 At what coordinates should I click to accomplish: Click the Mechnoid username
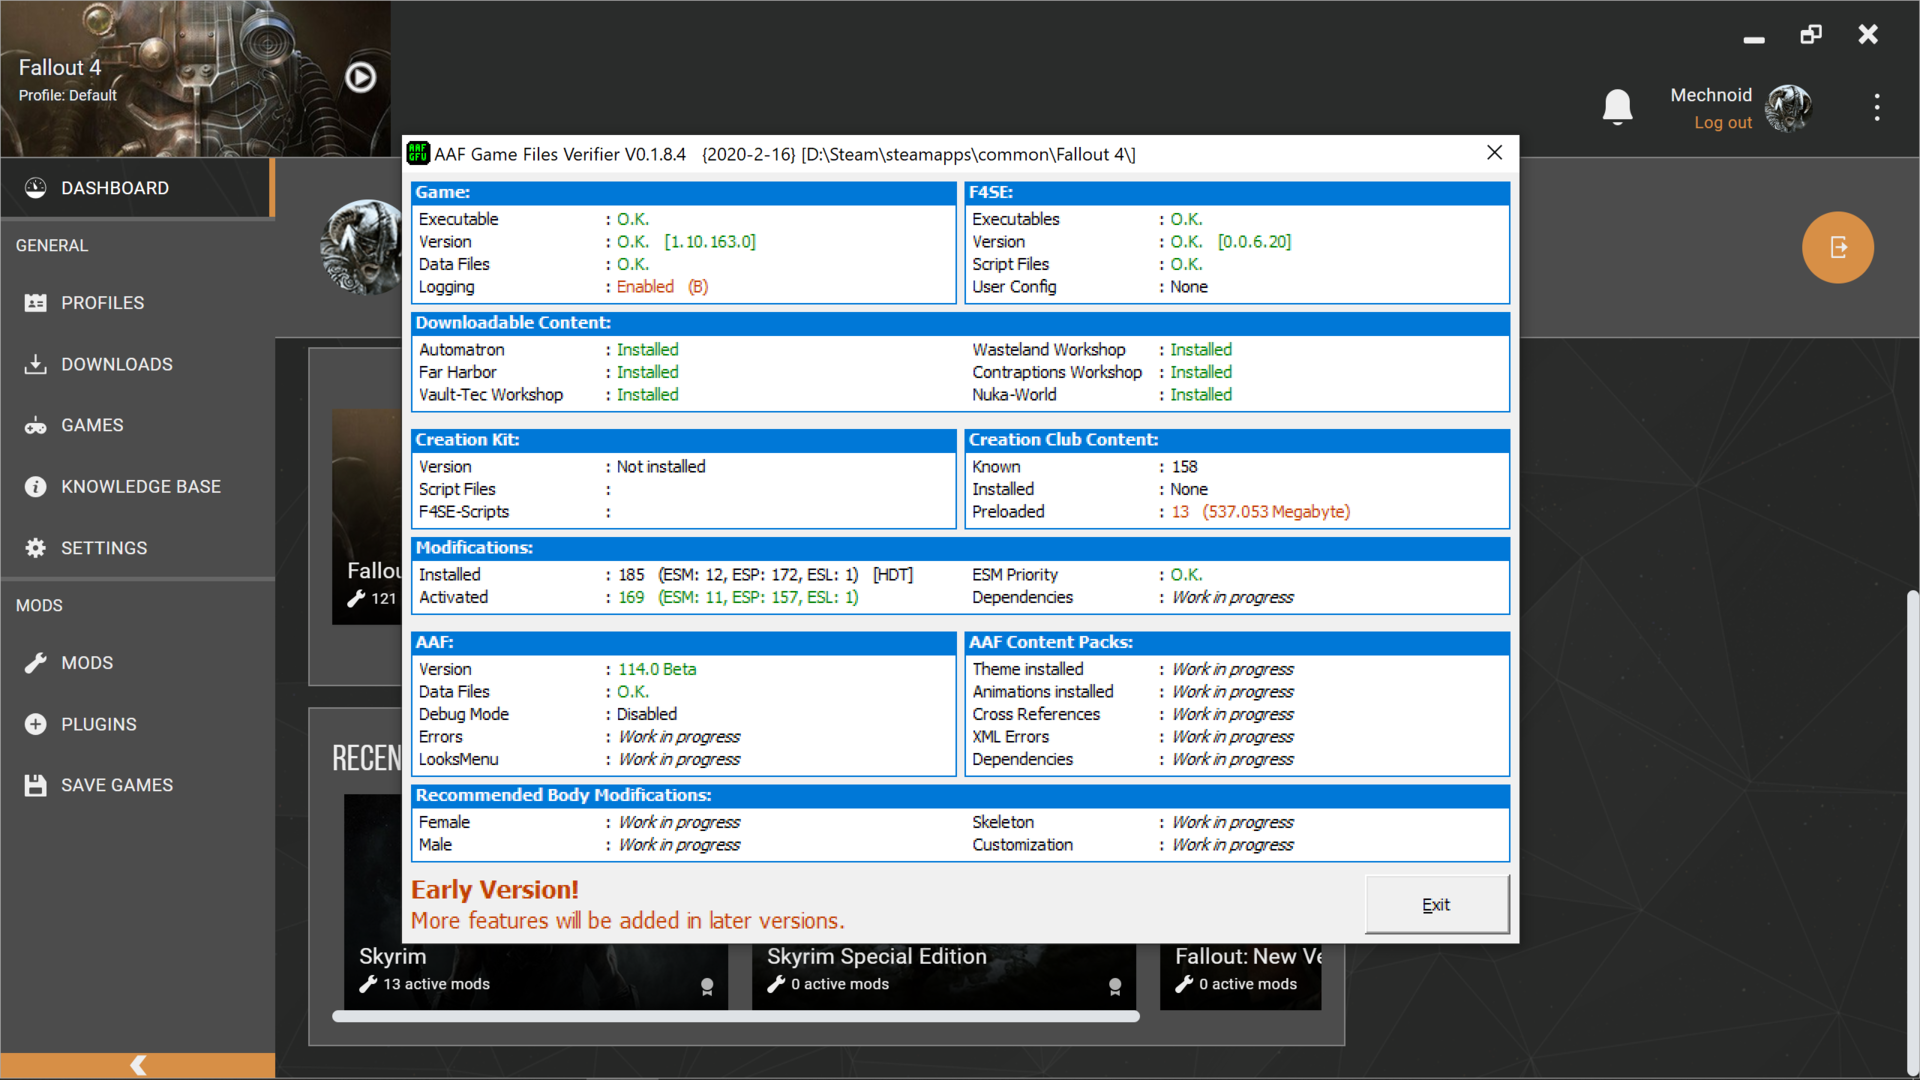[1711, 95]
